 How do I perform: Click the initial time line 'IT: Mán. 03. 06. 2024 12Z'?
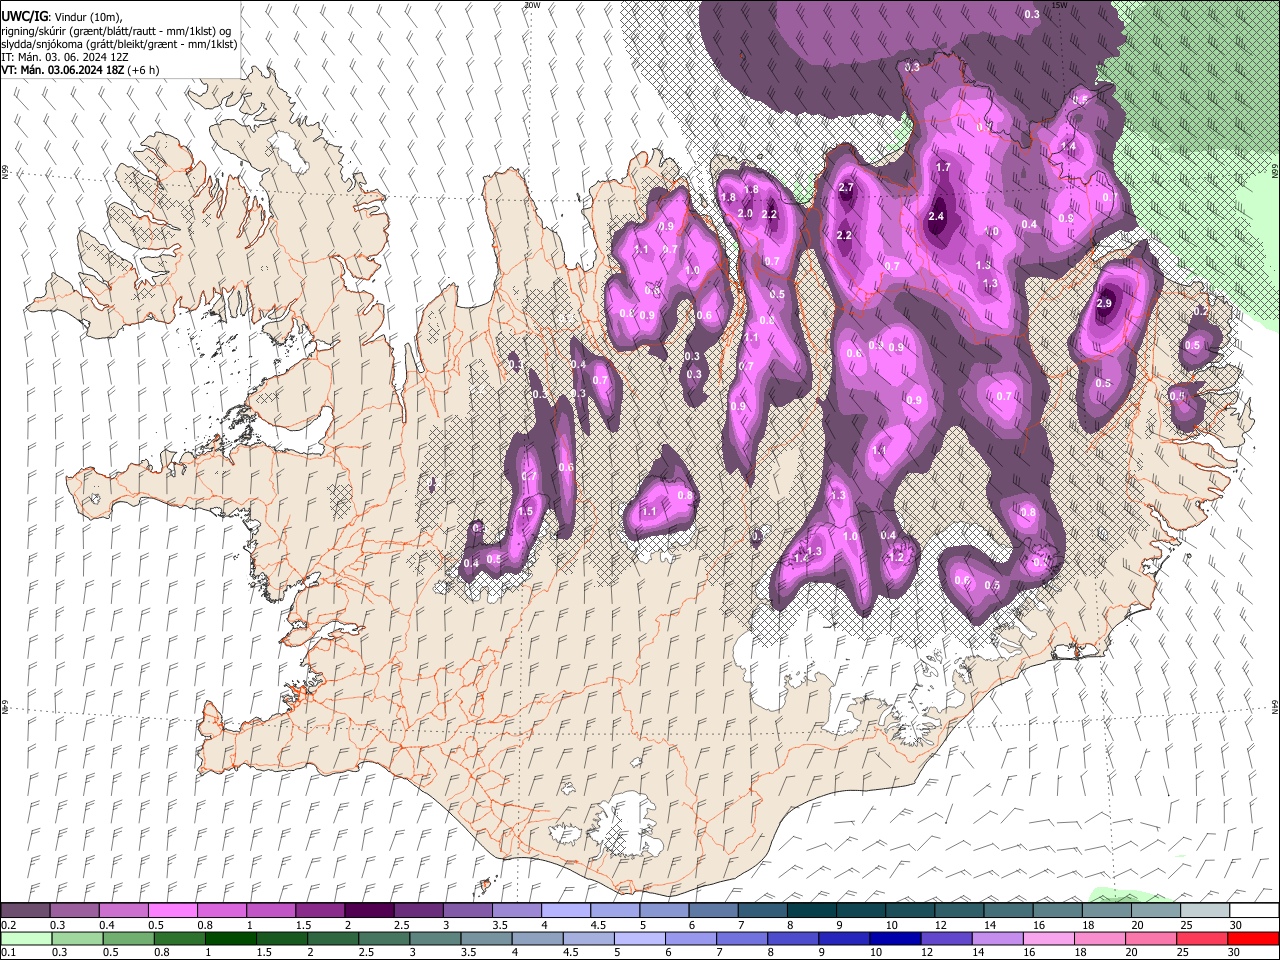click(64, 57)
